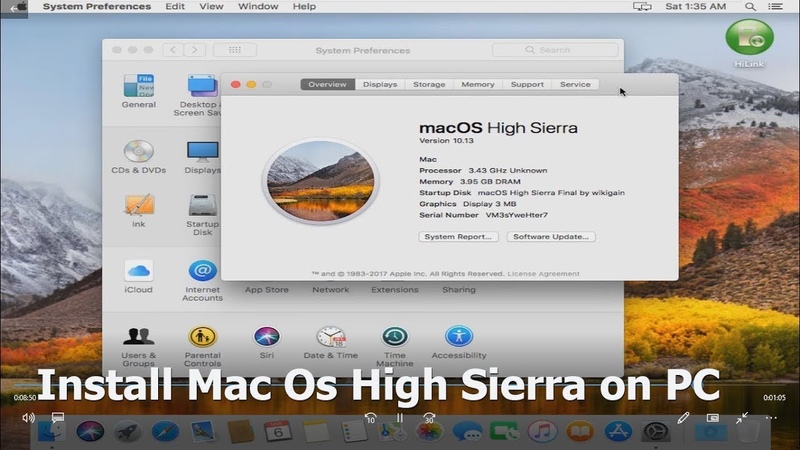The width and height of the screenshot is (800, 450).
Task: Pause the video playback
Action: 399,418
